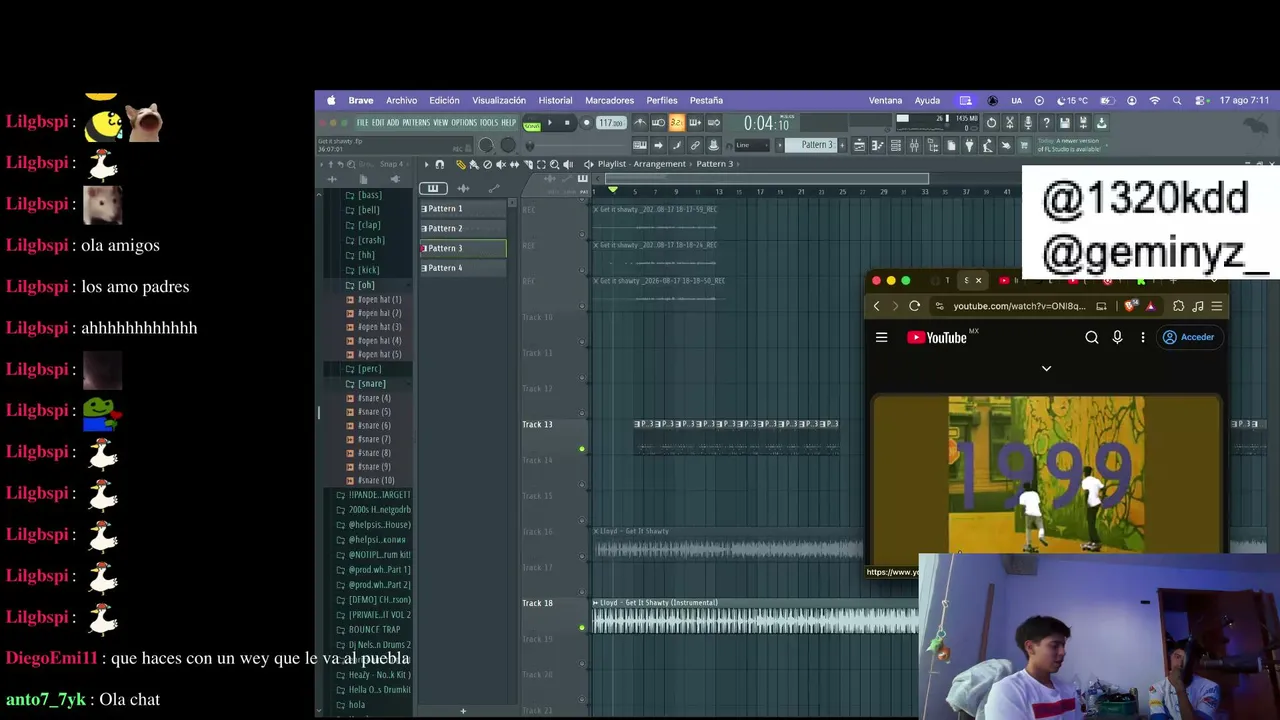This screenshot has width=1280, height=720.
Task: Select the Zoom tool in Playlist
Action: pyautogui.click(x=555, y=164)
